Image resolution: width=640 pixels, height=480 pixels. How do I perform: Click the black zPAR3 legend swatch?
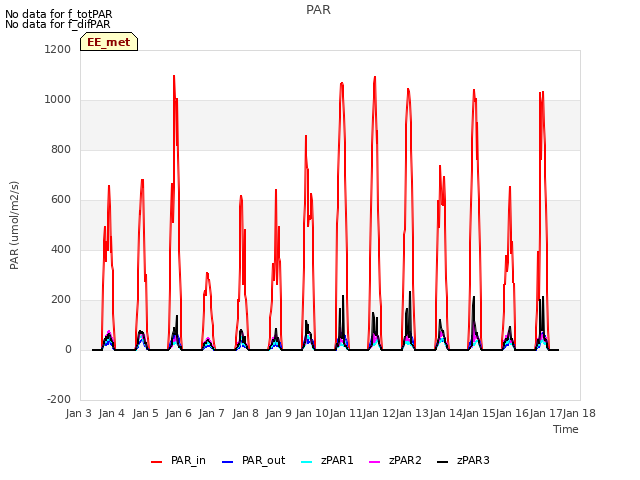click(x=442, y=462)
